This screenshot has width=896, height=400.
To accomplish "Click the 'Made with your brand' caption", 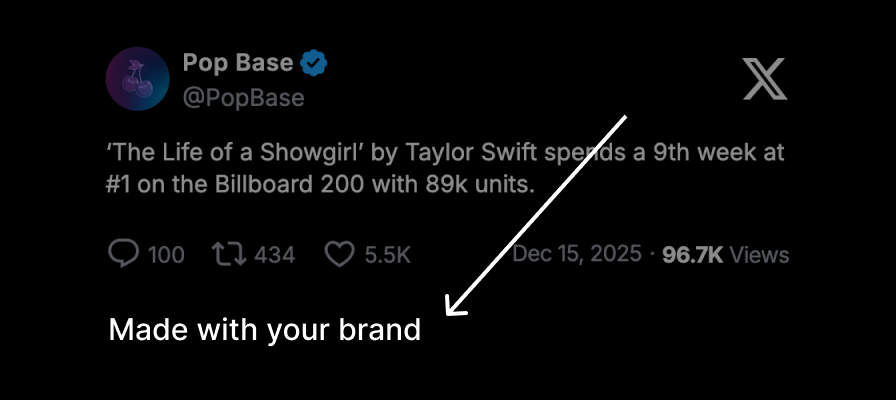I will [264, 330].
